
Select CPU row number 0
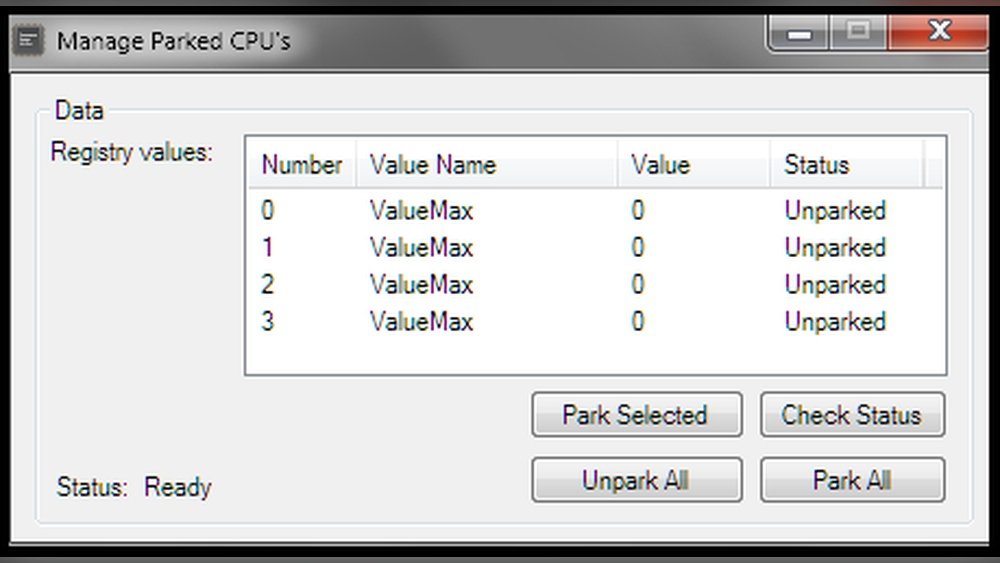click(x=268, y=211)
